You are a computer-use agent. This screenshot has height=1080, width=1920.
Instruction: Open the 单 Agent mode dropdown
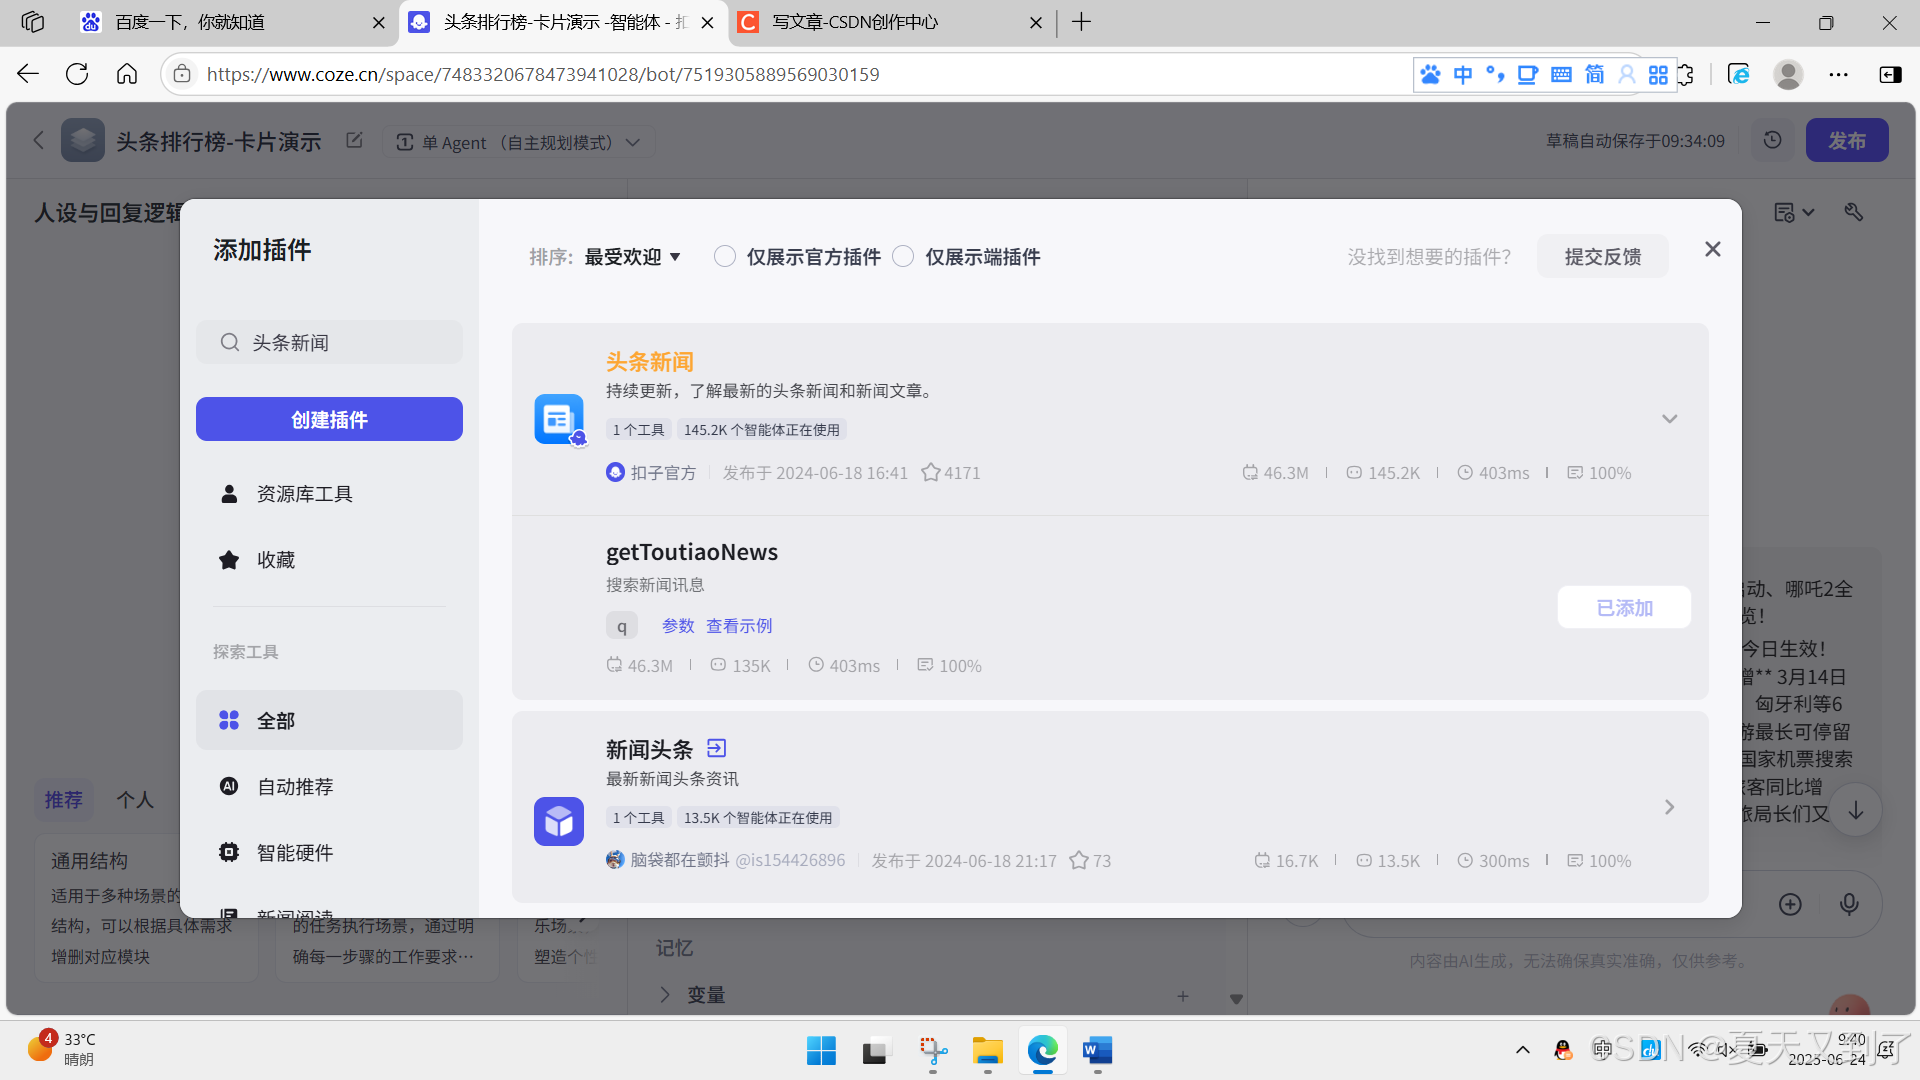point(519,142)
